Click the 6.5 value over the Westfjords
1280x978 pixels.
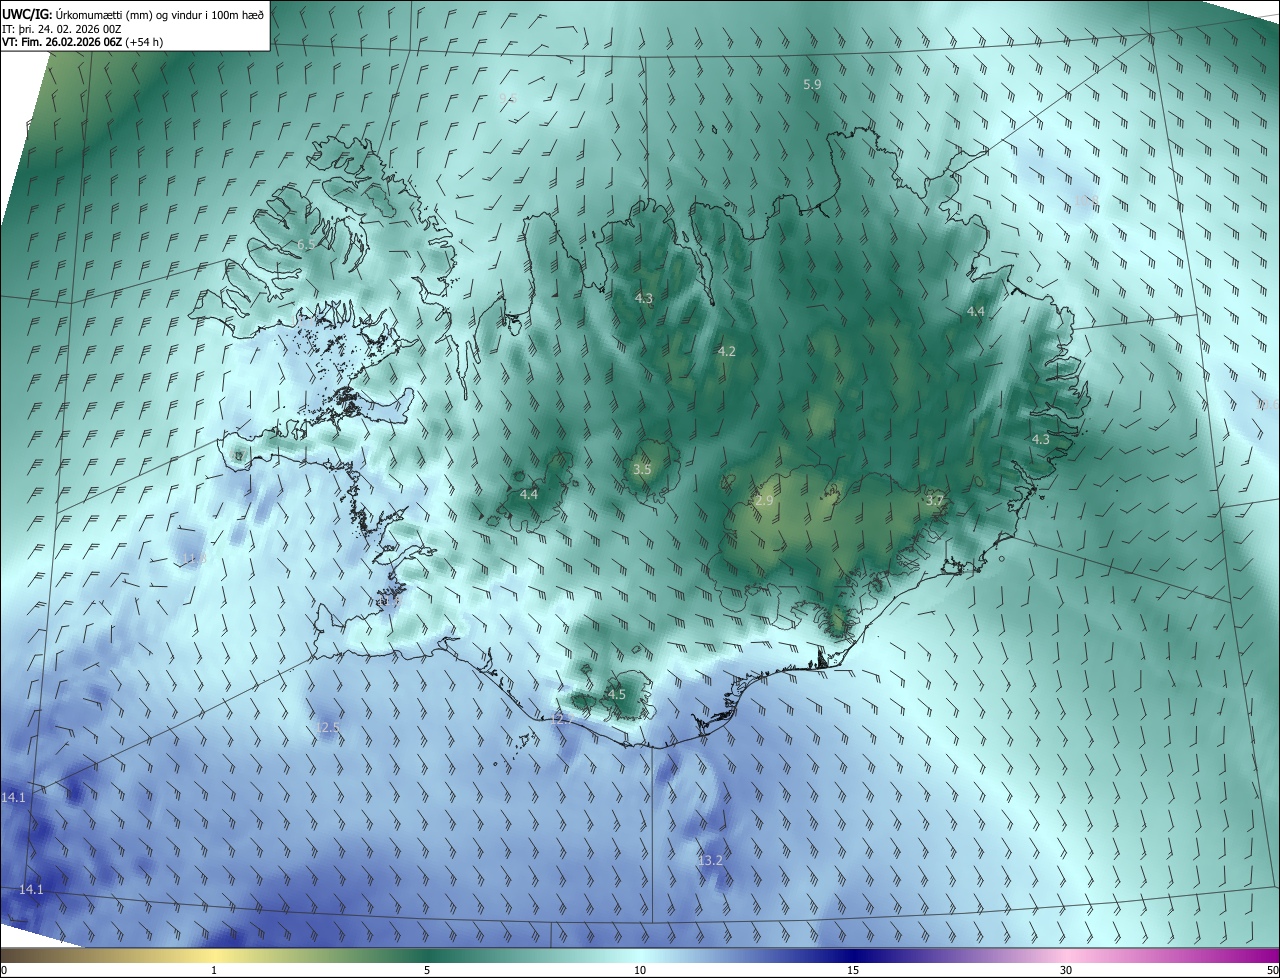pos(305,244)
